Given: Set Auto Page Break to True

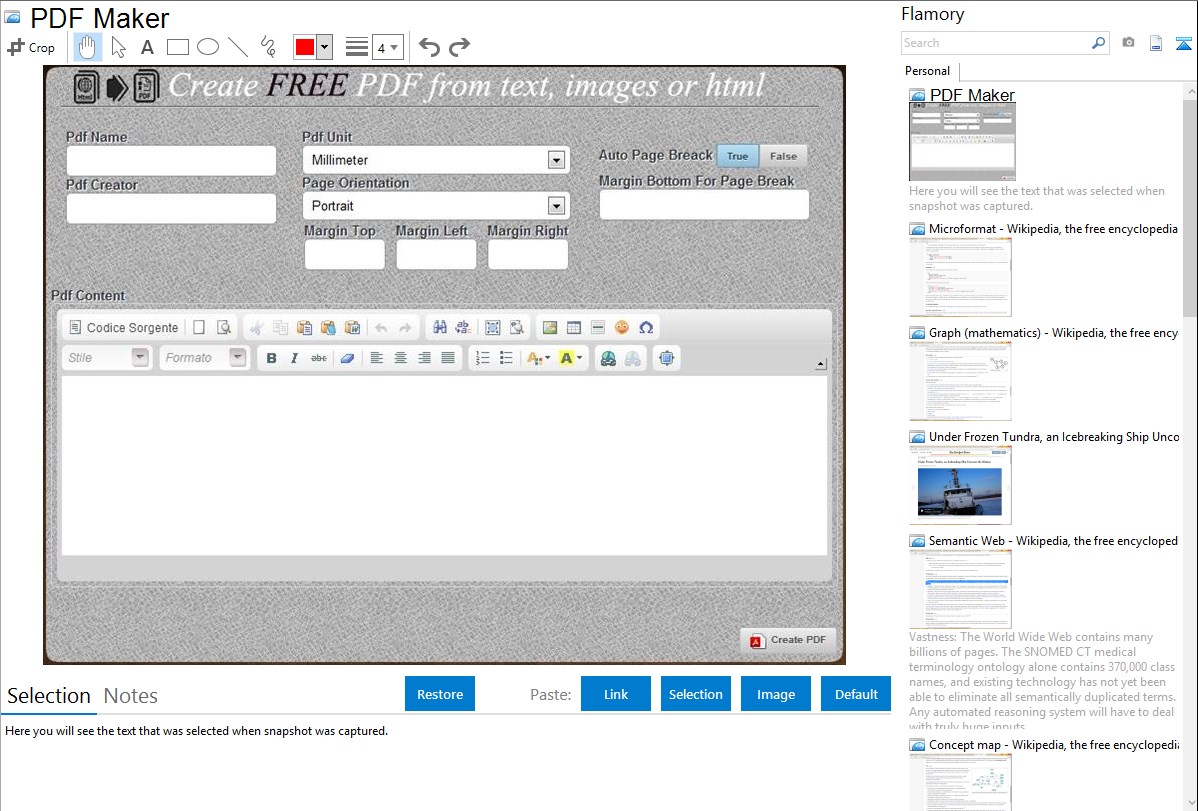Looking at the screenshot, I should tap(737, 156).
